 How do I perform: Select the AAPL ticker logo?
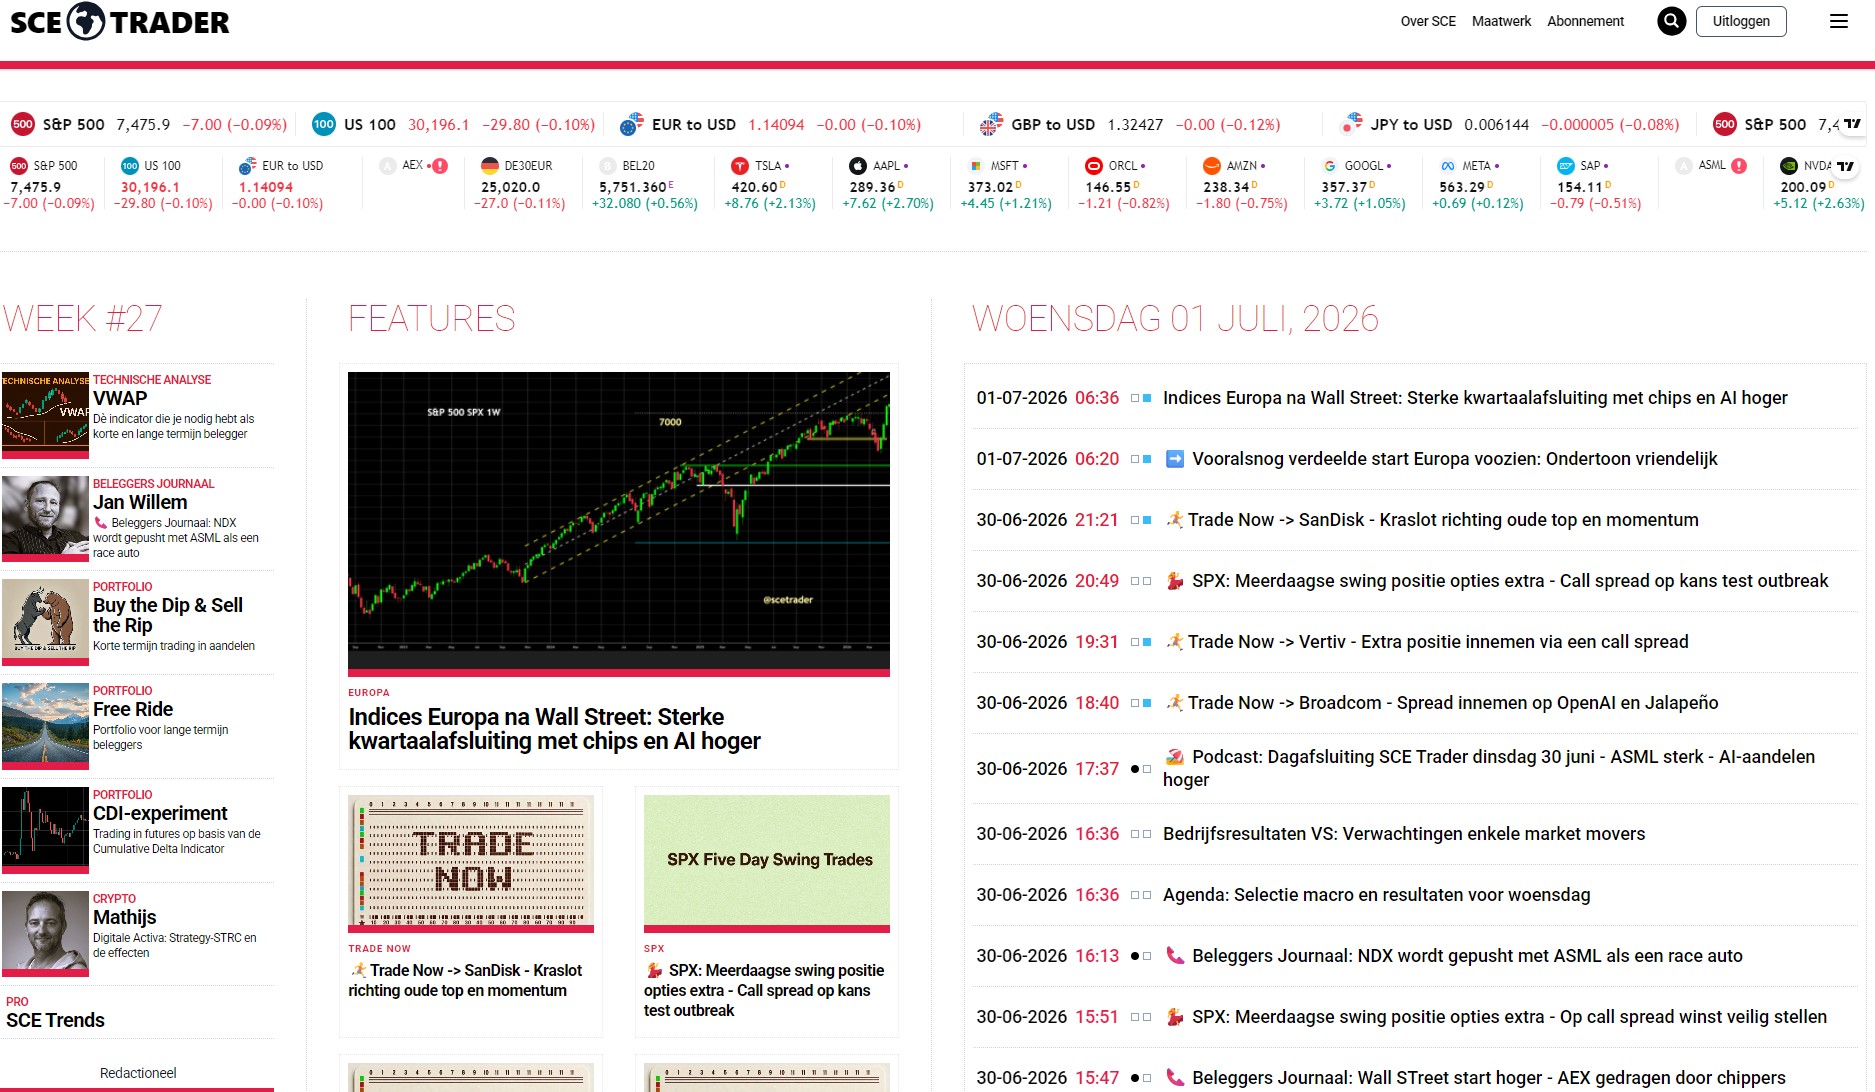(x=858, y=166)
